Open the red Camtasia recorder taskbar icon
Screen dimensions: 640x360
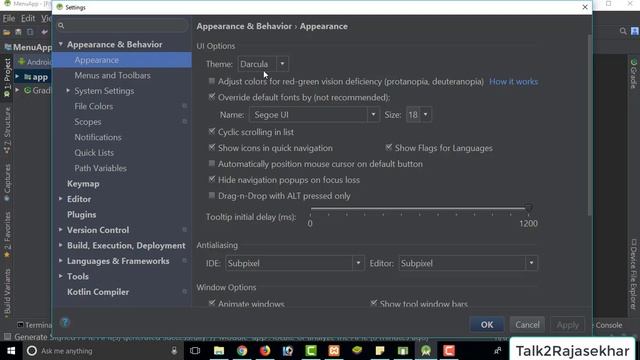click(x=449, y=351)
